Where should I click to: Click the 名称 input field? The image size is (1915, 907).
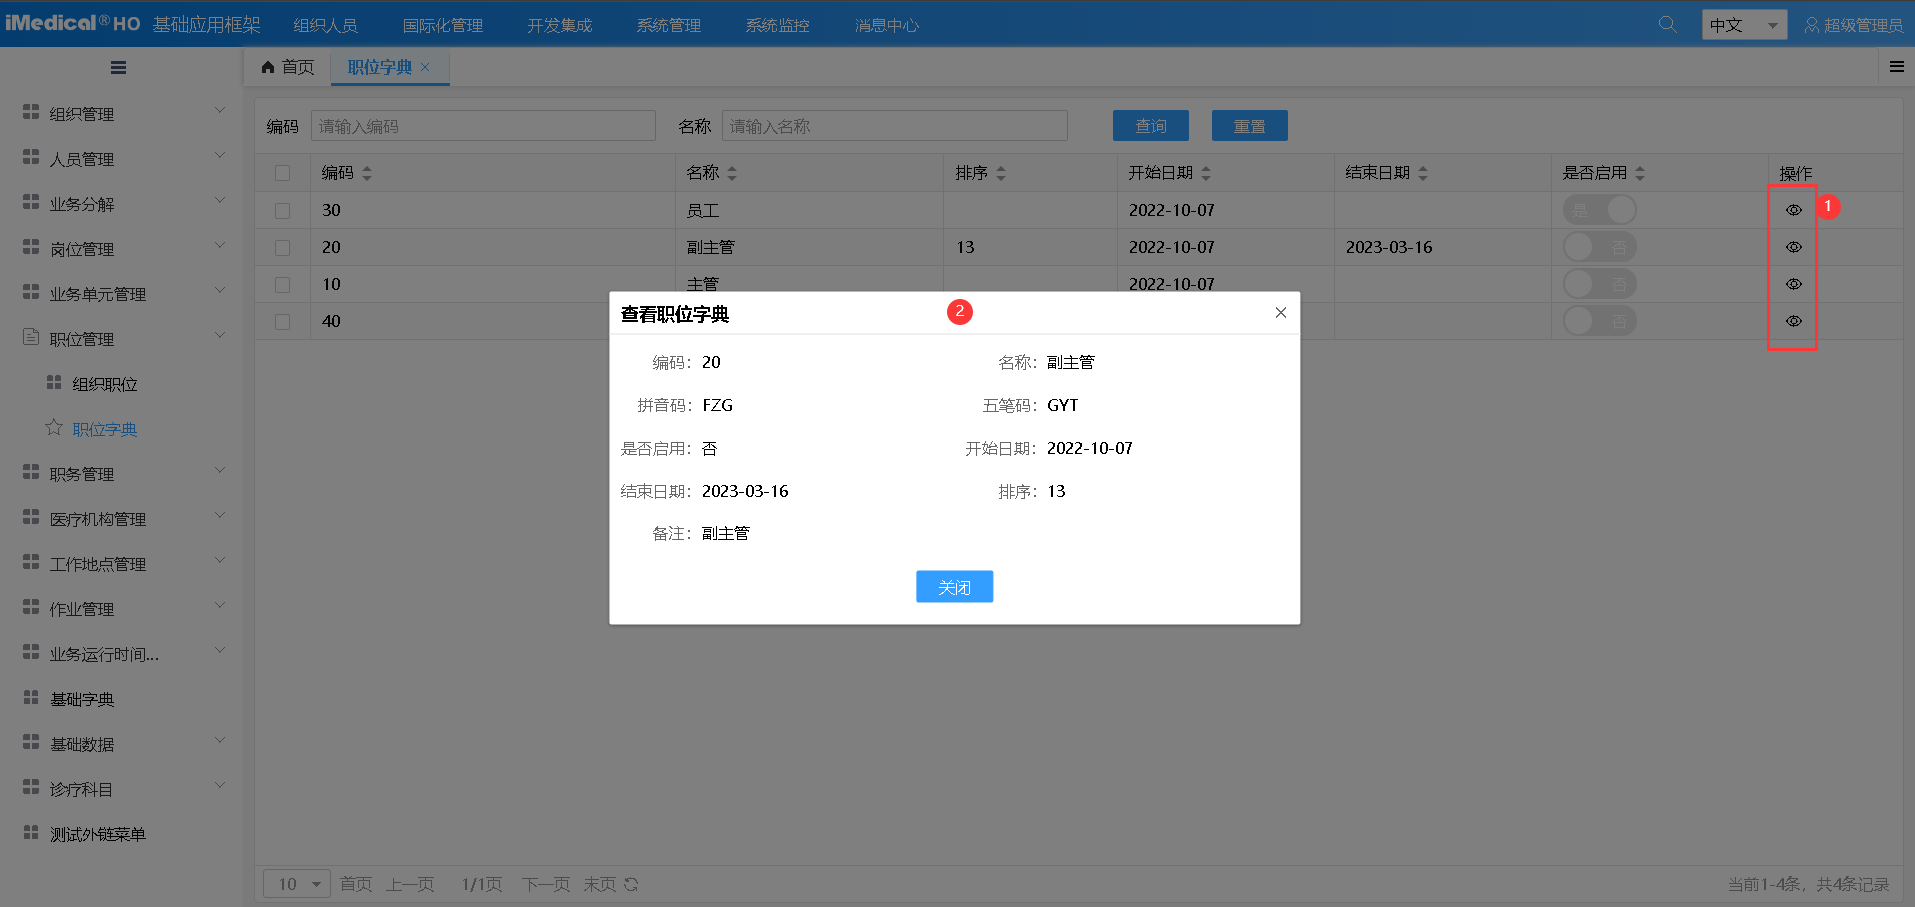tap(893, 125)
